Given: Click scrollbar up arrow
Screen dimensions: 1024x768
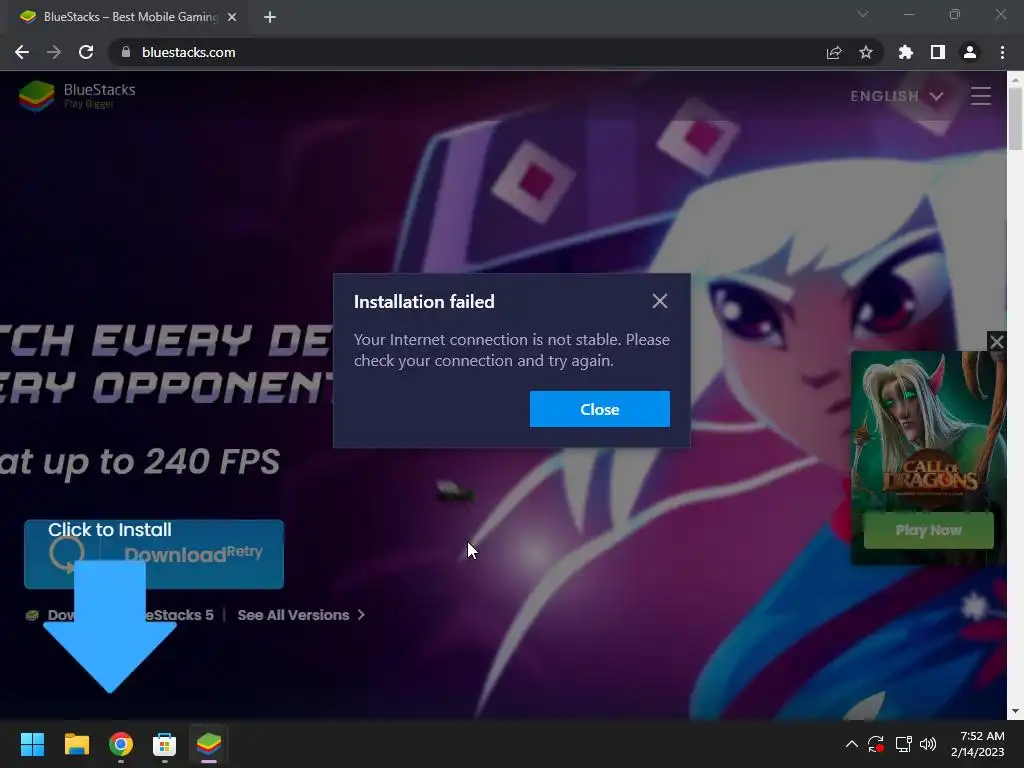Looking at the screenshot, I should 1015,79.
